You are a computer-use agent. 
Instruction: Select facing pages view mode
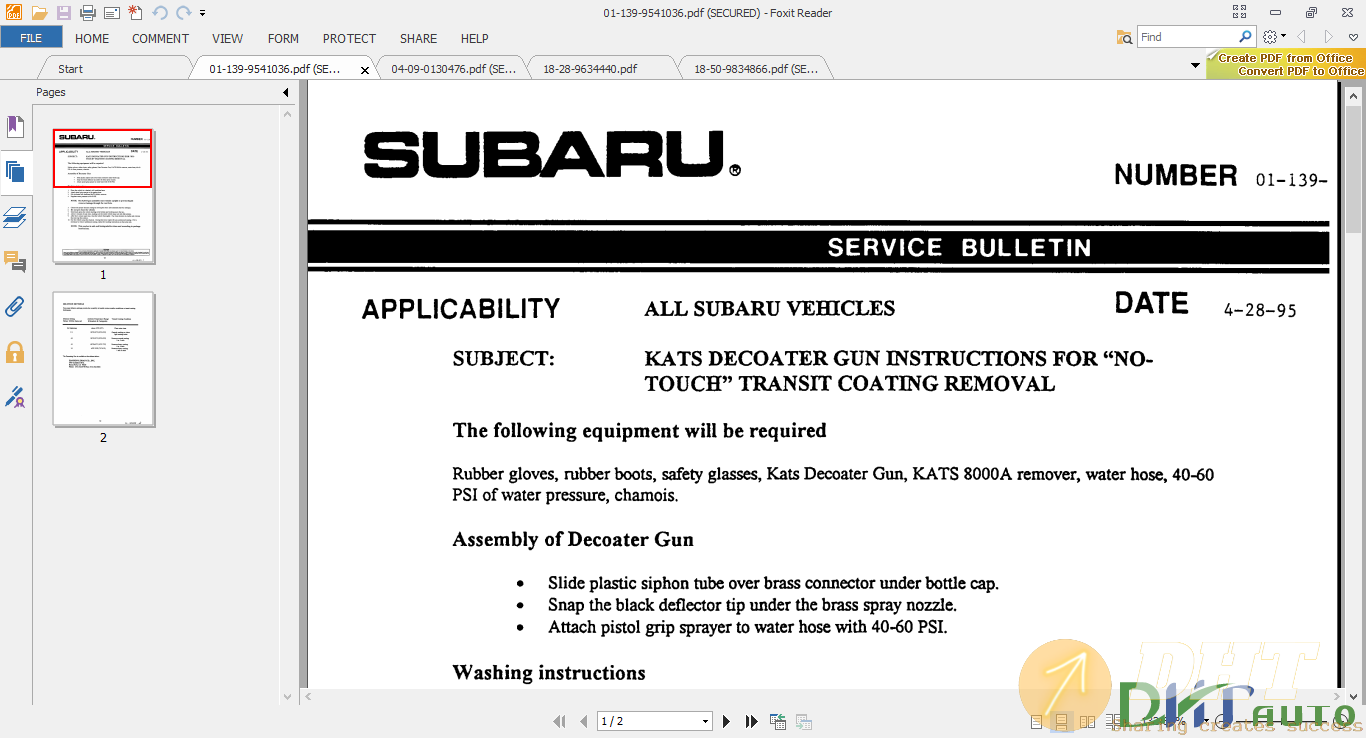[x=1087, y=721]
